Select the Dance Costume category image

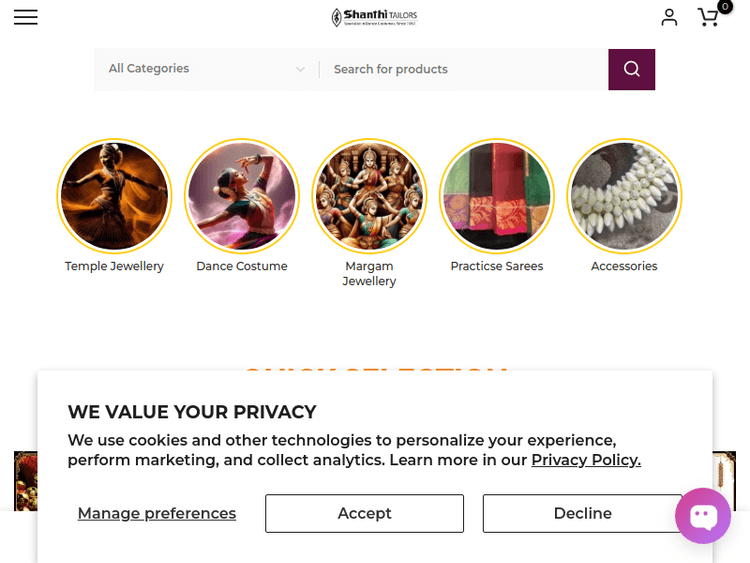242,196
